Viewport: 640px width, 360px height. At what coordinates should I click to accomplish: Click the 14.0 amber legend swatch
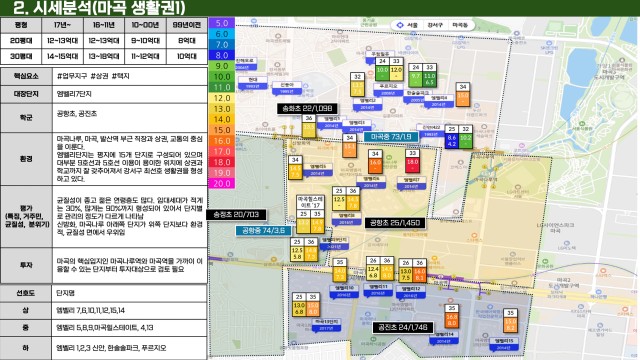click(222, 119)
